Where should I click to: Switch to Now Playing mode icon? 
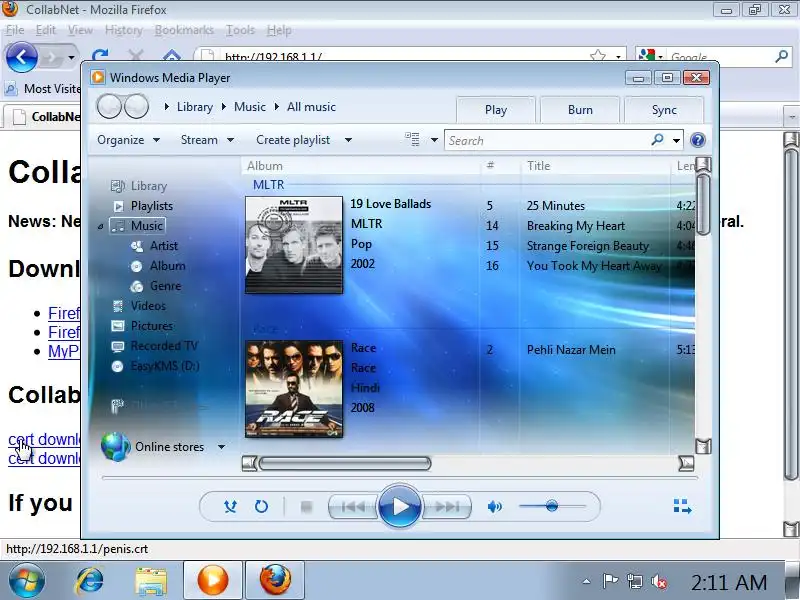click(x=682, y=506)
